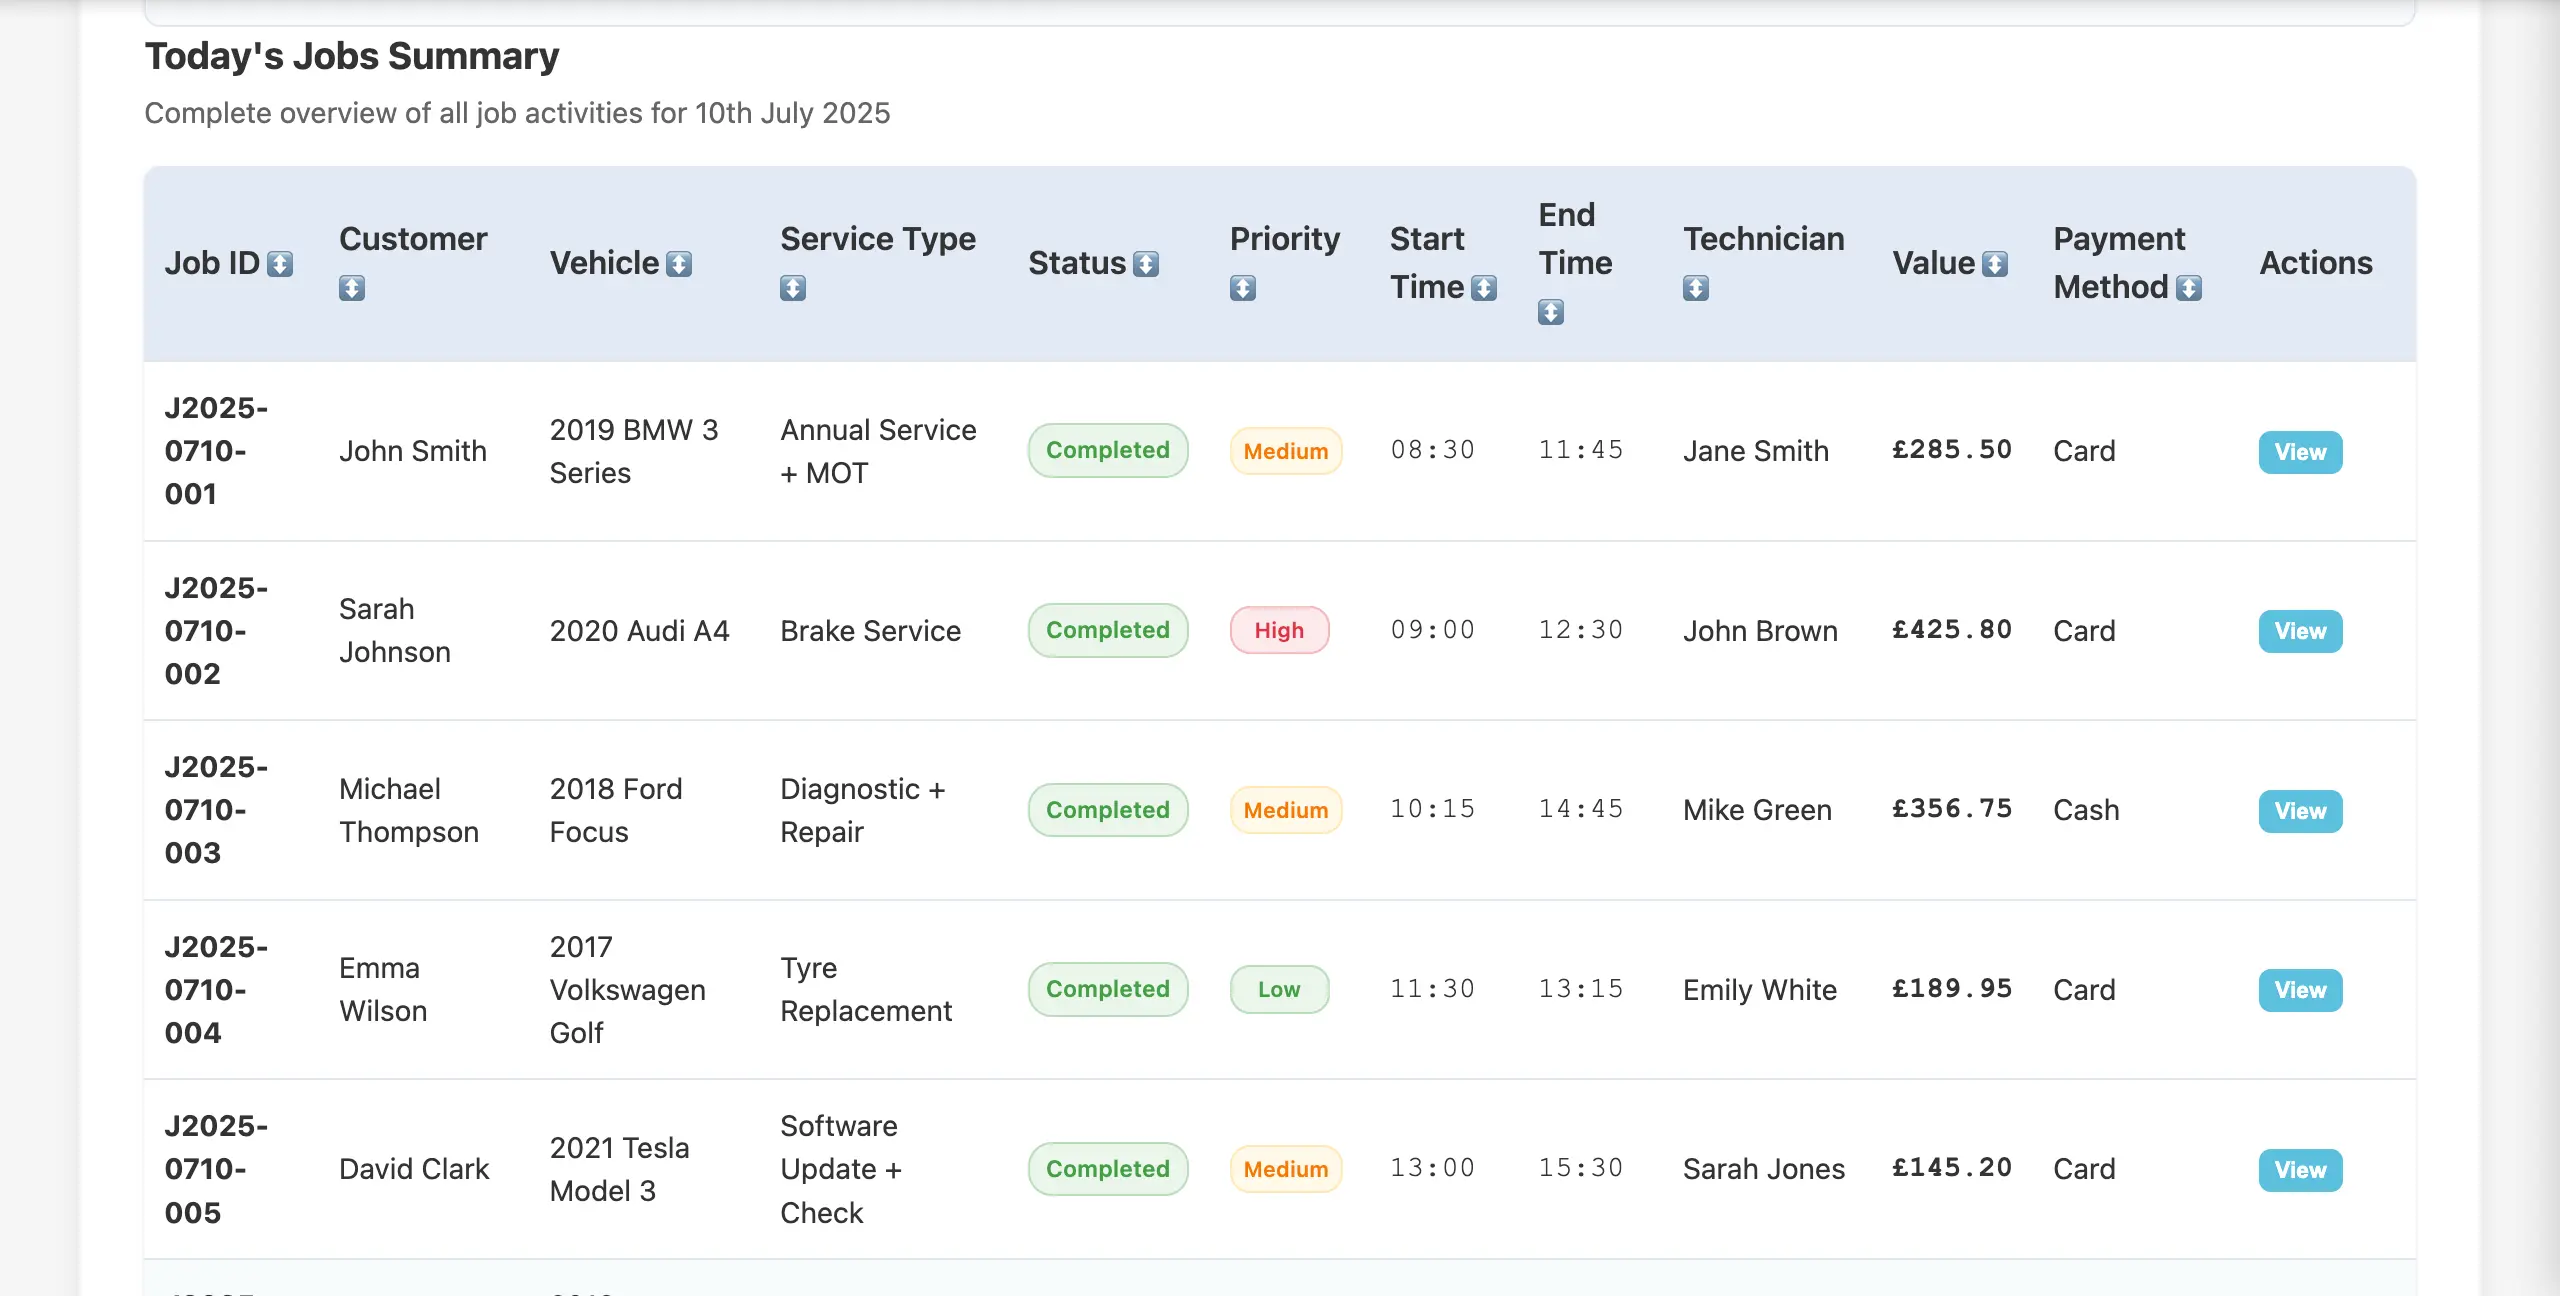This screenshot has width=2560, height=1296.
Task: Sort by Value column icon
Action: pyautogui.click(x=1995, y=264)
